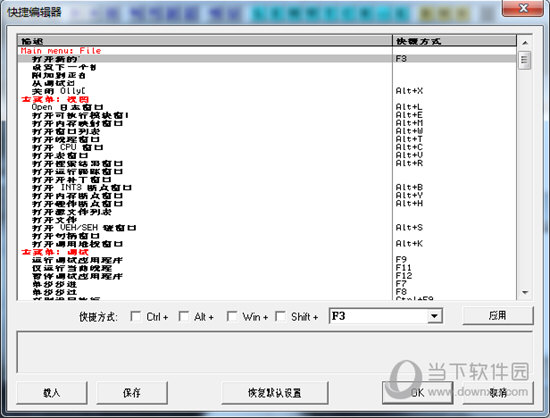Click the 载入 (Load) button

[x=52, y=393]
